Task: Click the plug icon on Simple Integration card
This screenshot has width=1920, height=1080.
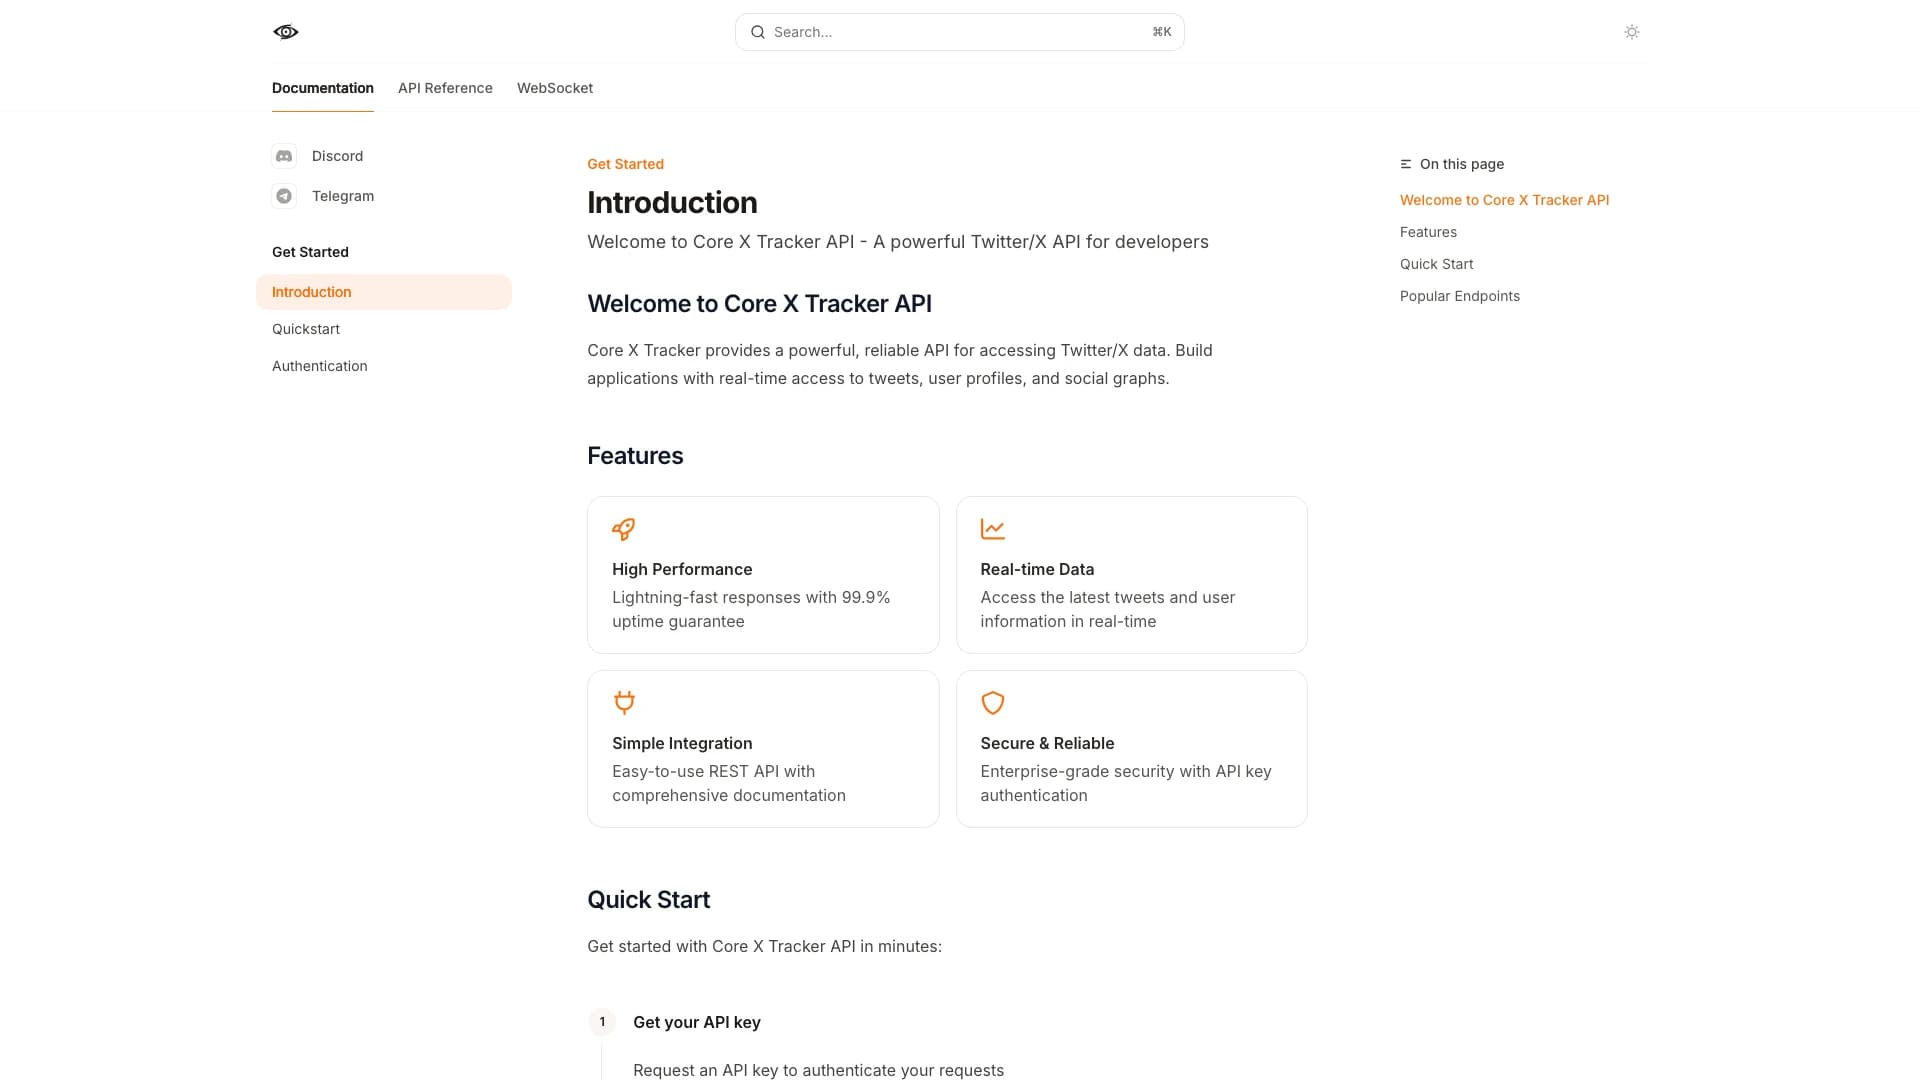Action: tap(623, 703)
